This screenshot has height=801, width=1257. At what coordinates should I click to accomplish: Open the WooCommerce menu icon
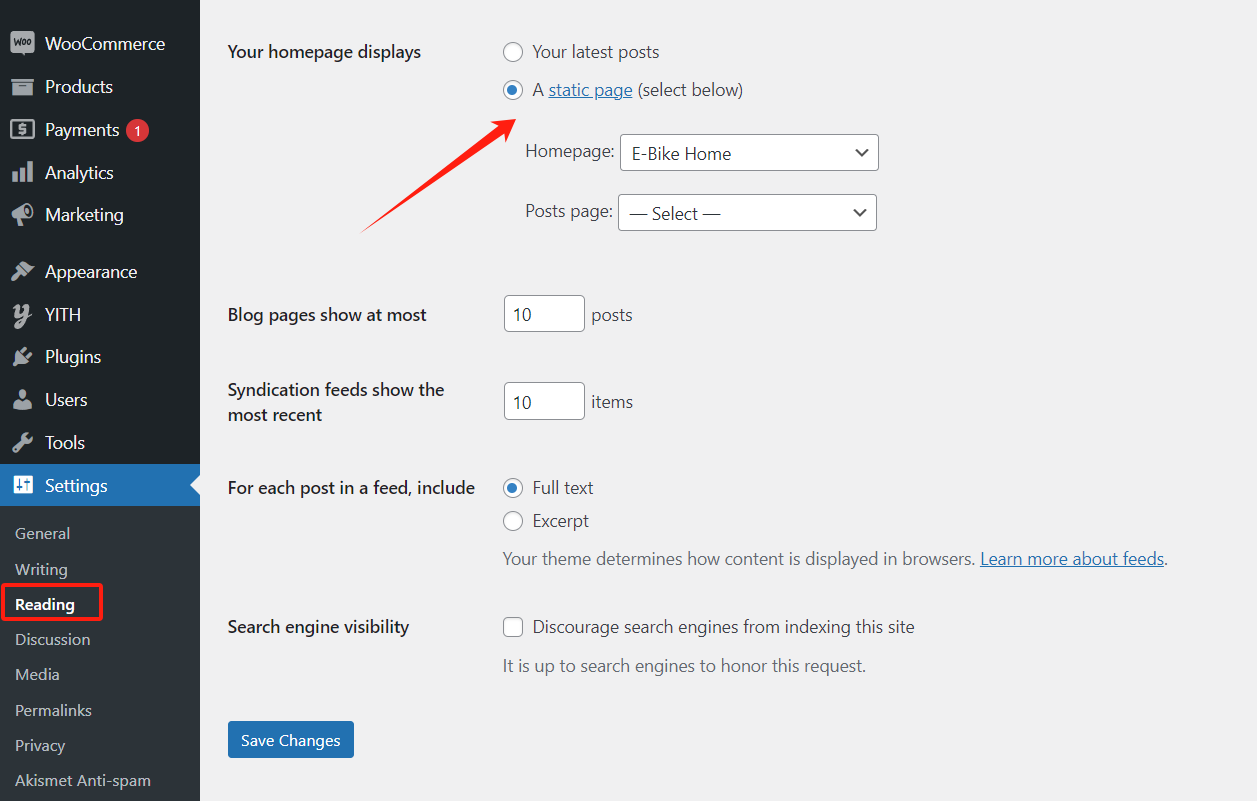point(24,43)
